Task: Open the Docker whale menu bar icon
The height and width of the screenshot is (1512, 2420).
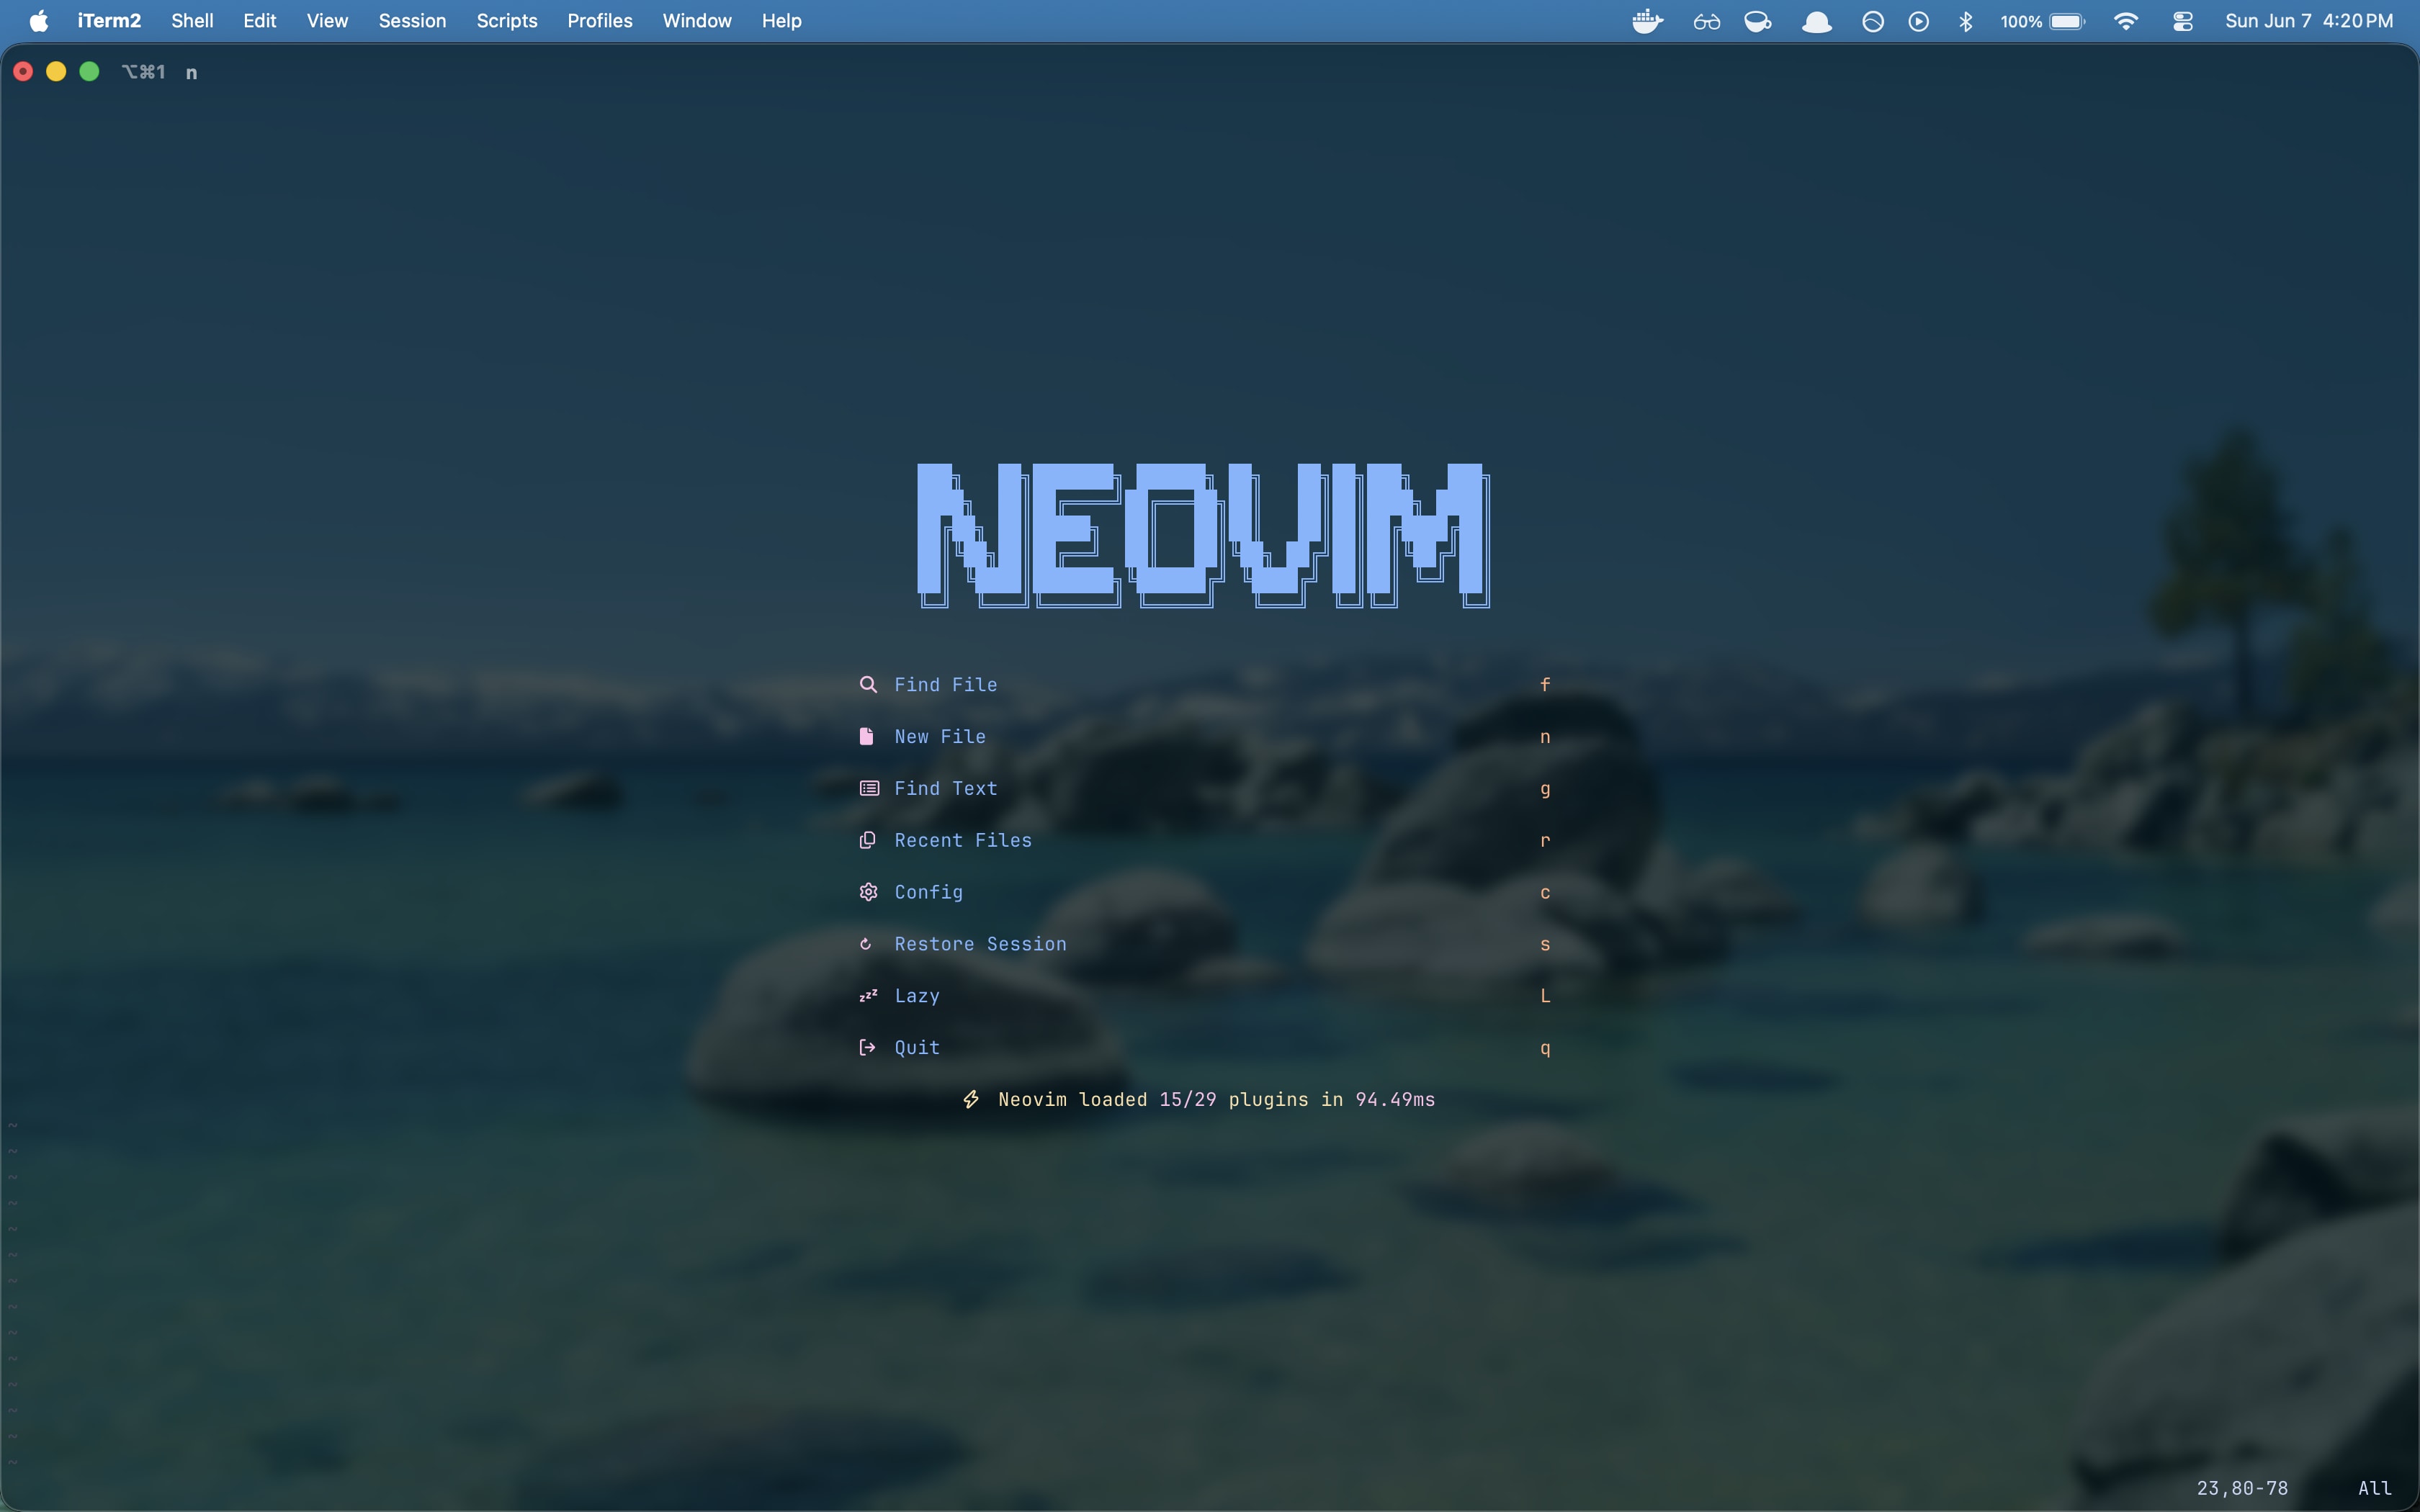Action: click(x=1647, y=21)
